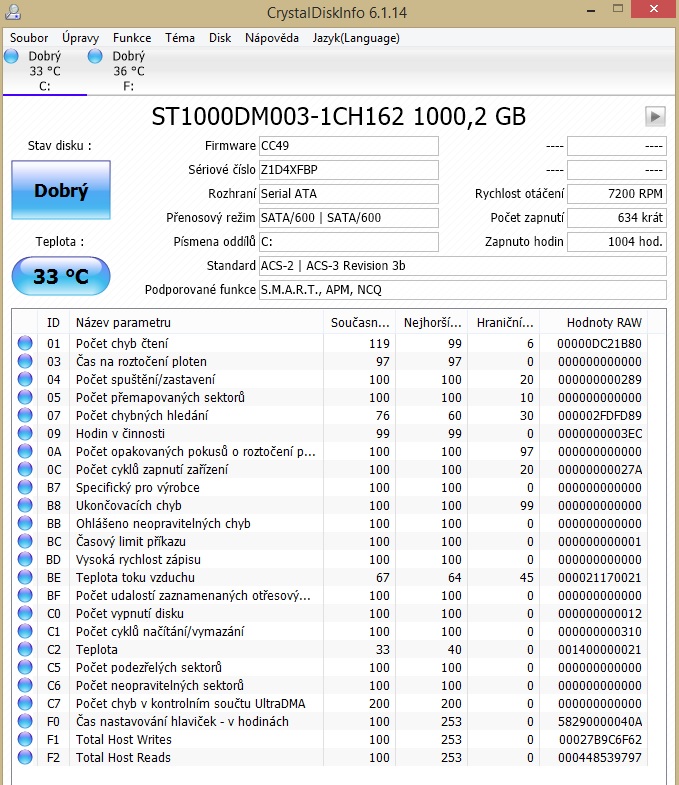
Task: Open the Téma menu
Action: 180,38
